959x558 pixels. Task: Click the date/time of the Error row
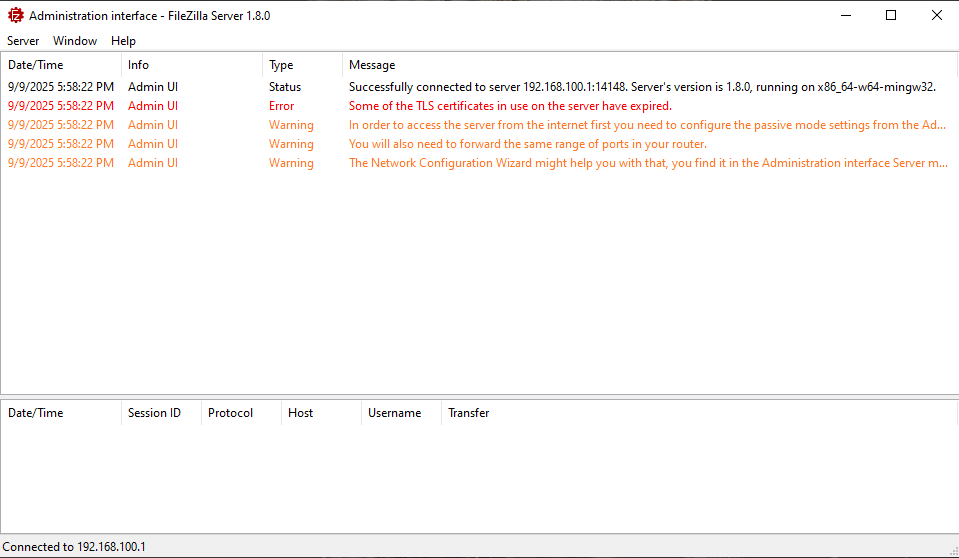coord(61,106)
